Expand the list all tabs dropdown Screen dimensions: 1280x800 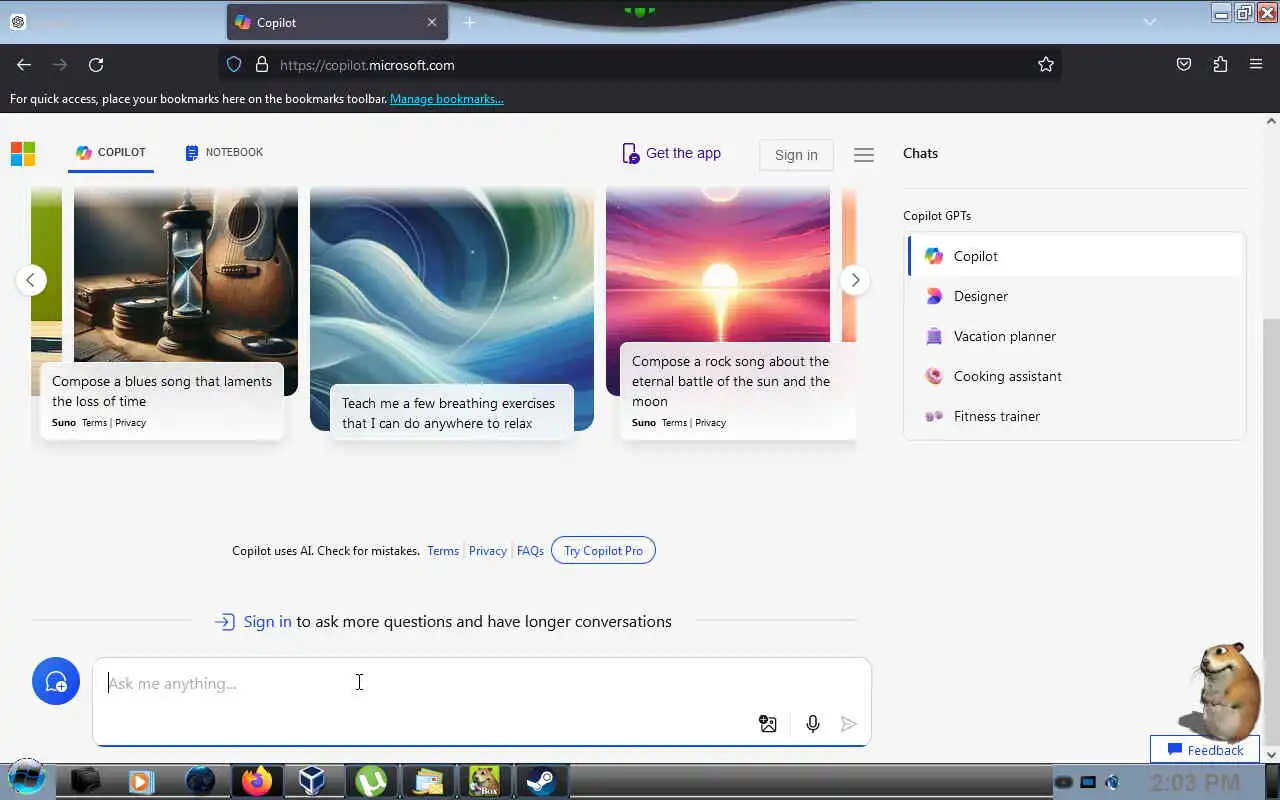[x=1150, y=22]
